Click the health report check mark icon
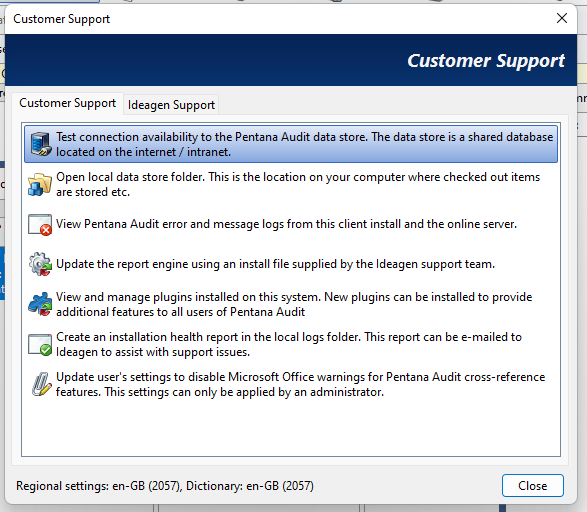 pos(40,344)
